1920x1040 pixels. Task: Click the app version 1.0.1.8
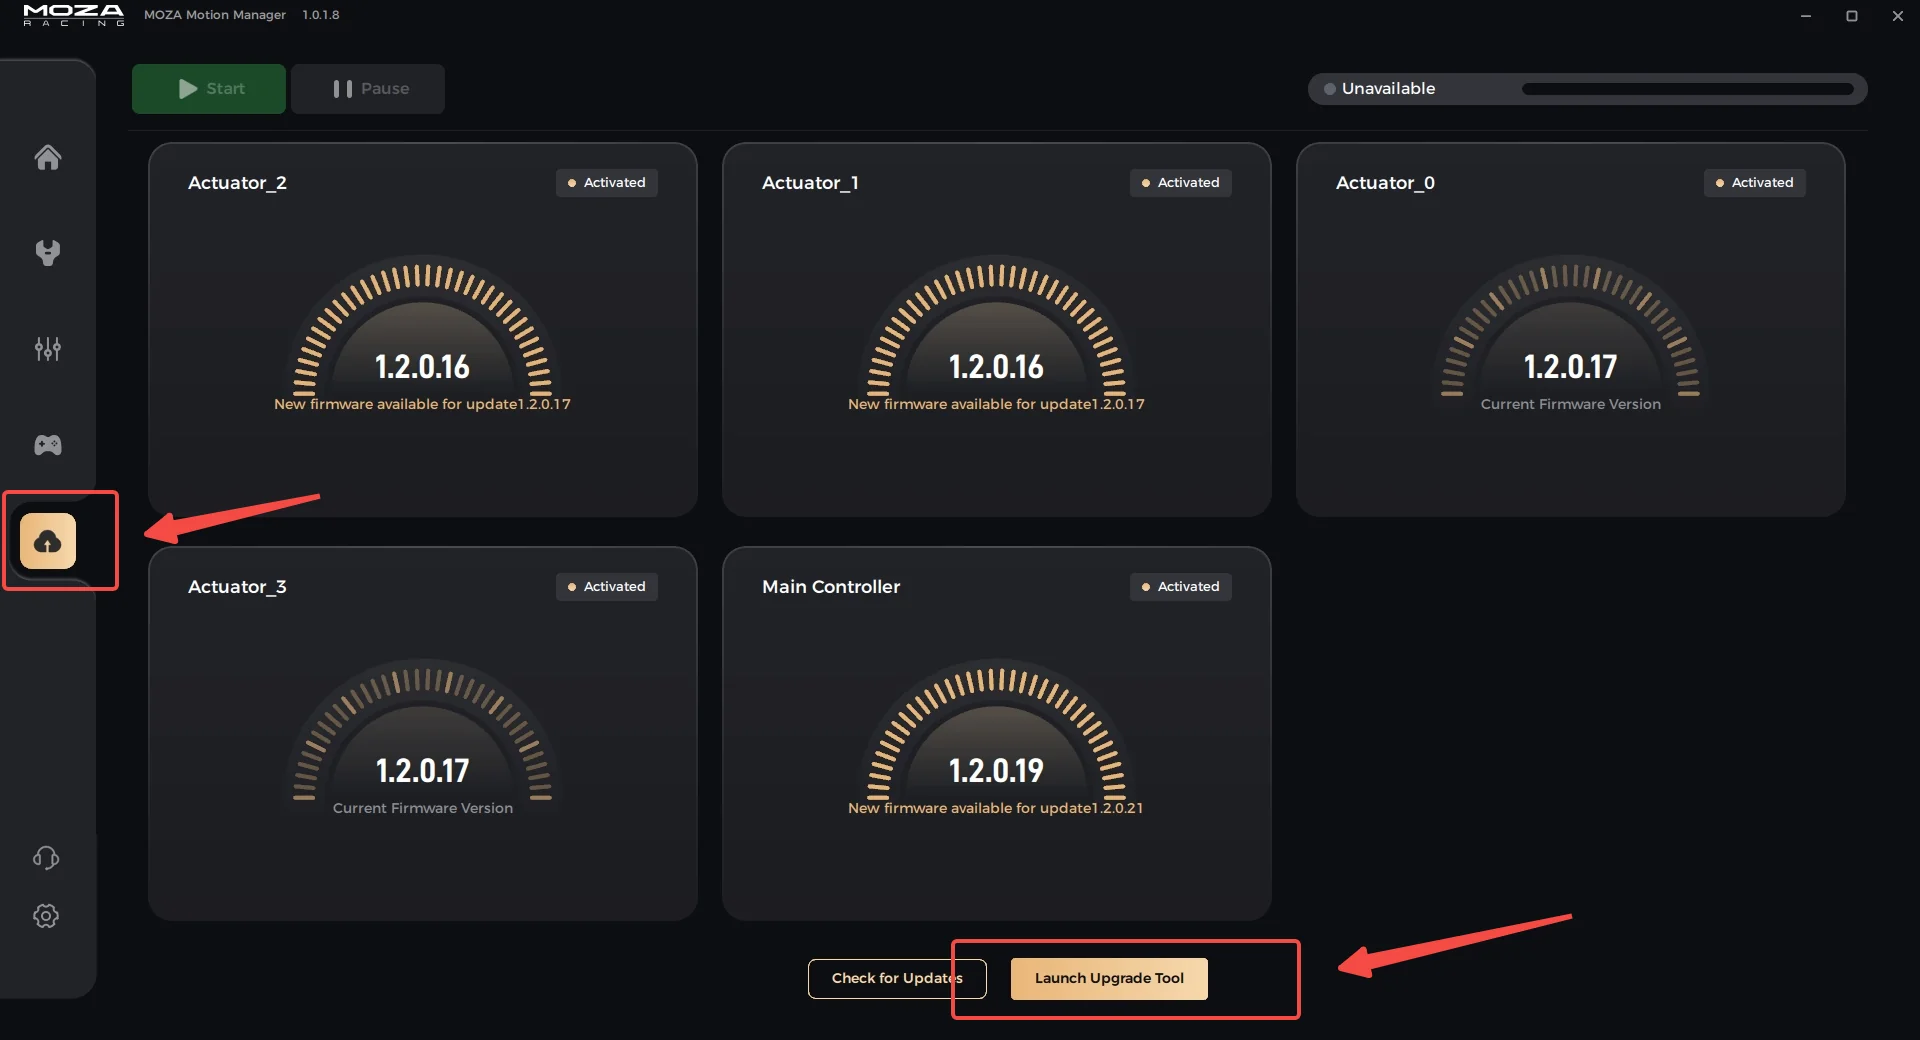(x=321, y=15)
